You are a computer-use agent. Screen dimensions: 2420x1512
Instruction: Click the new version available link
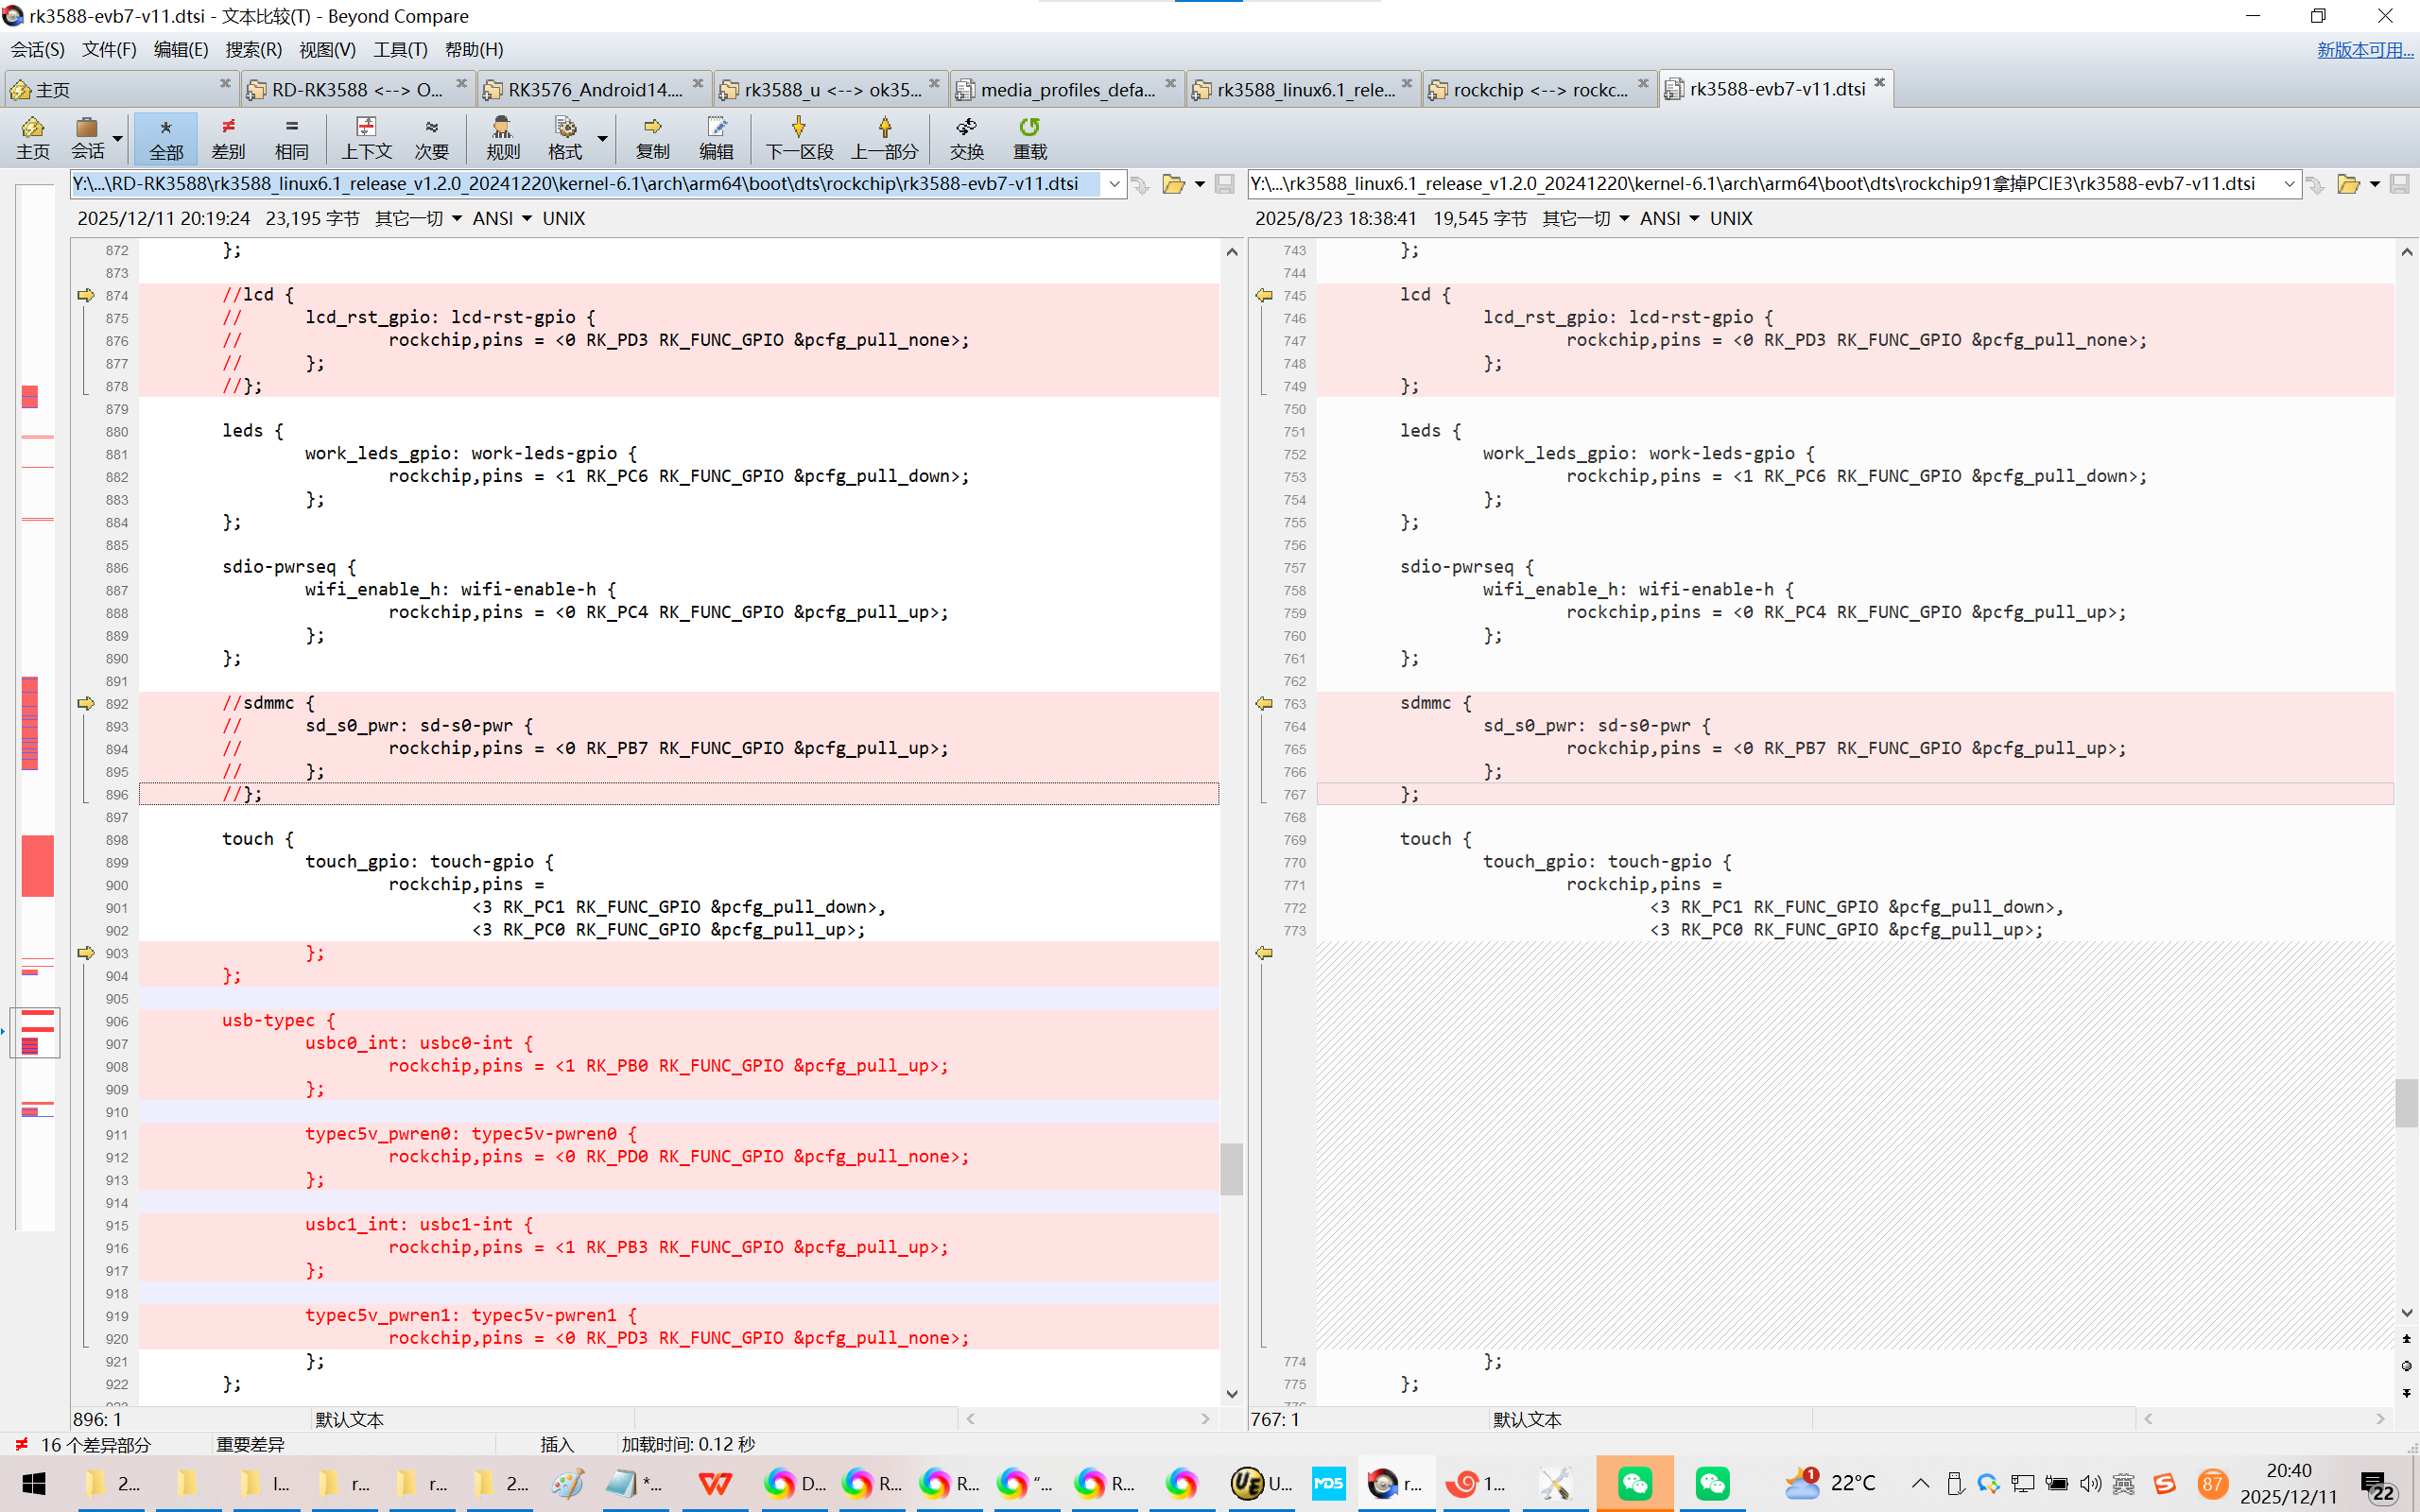[x=2364, y=49]
